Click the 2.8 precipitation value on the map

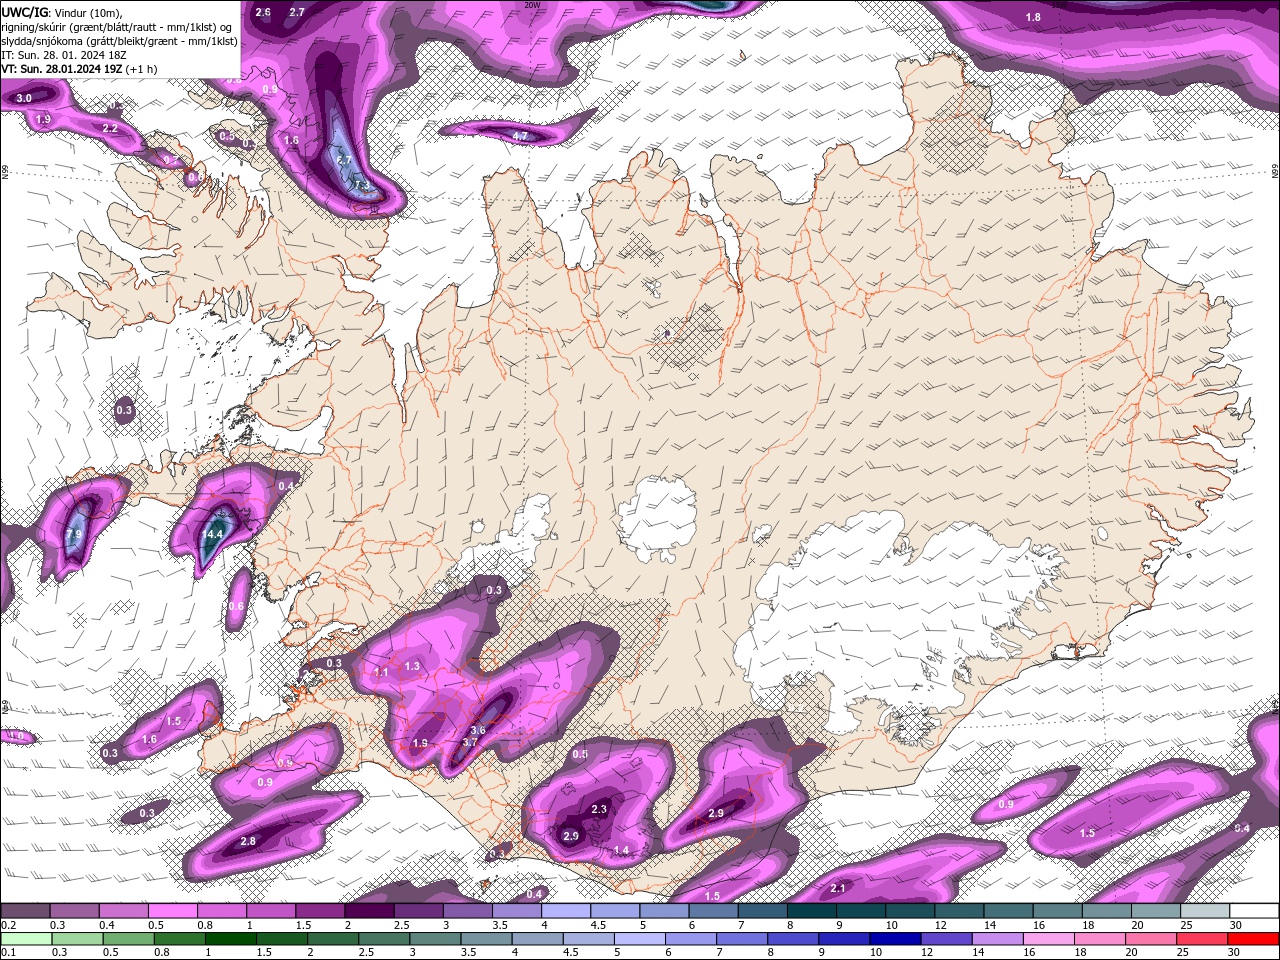point(248,842)
